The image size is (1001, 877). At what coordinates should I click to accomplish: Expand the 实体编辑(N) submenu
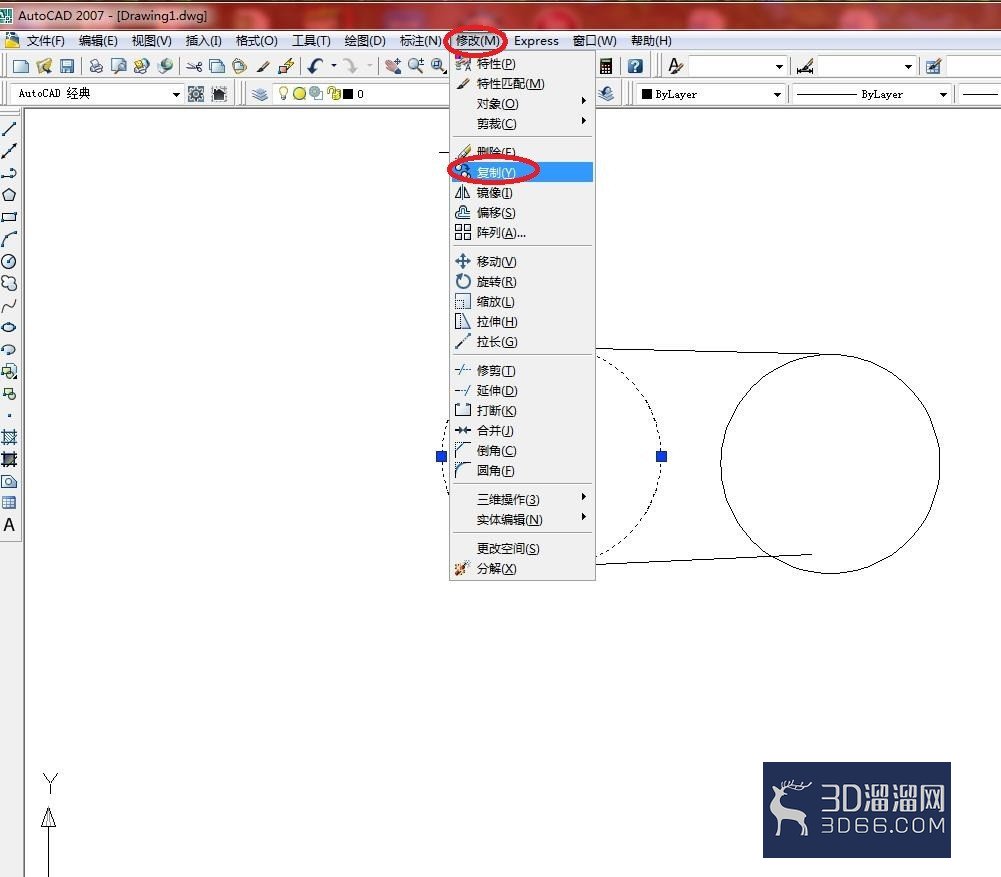tap(522, 520)
